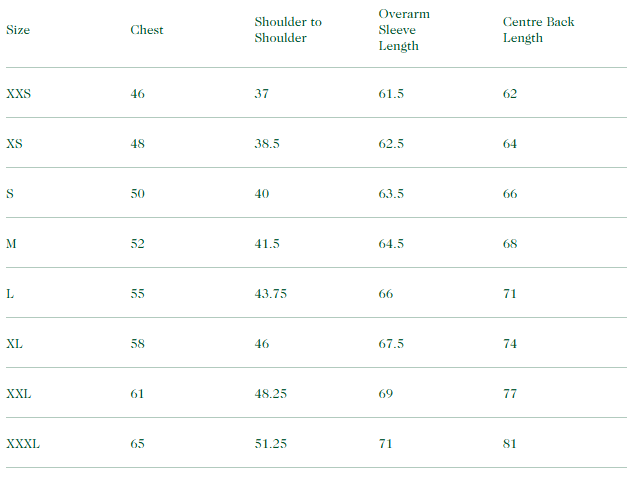
Task: Select the Centre Back Length header
Action: coord(539,30)
